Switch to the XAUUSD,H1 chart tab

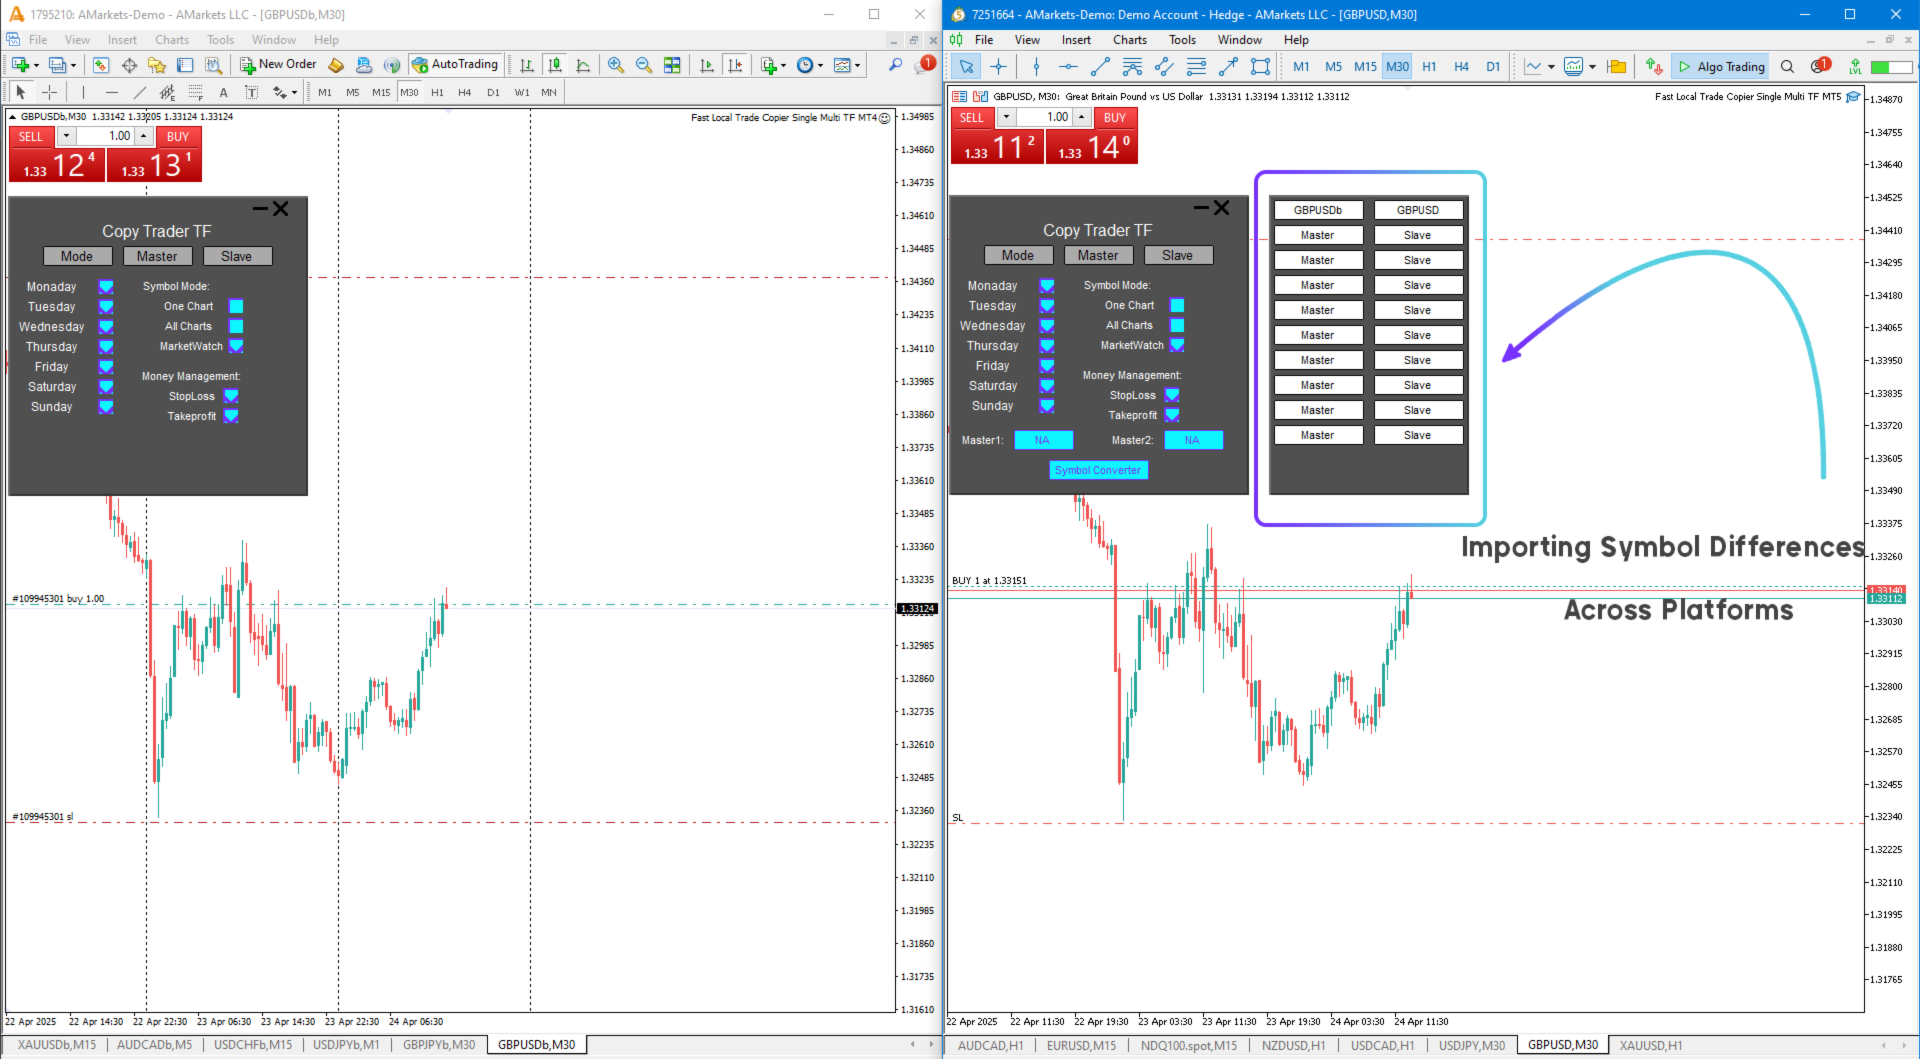[x=1650, y=1045]
